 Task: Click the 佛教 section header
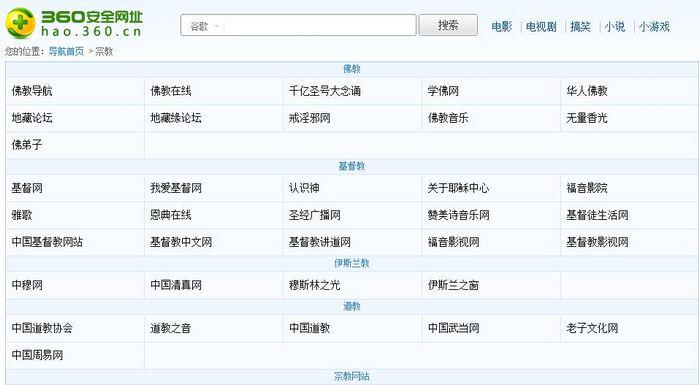[x=351, y=69]
